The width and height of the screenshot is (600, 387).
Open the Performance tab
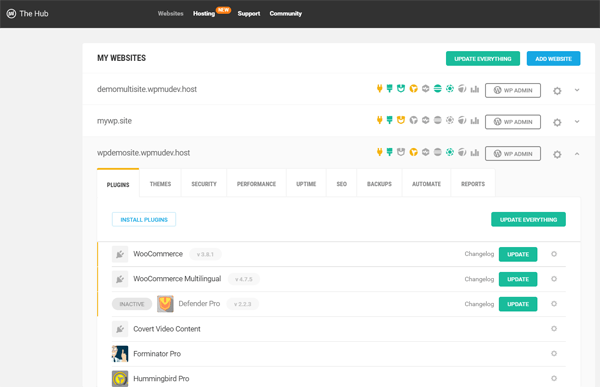pyautogui.click(x=256, y=184)
